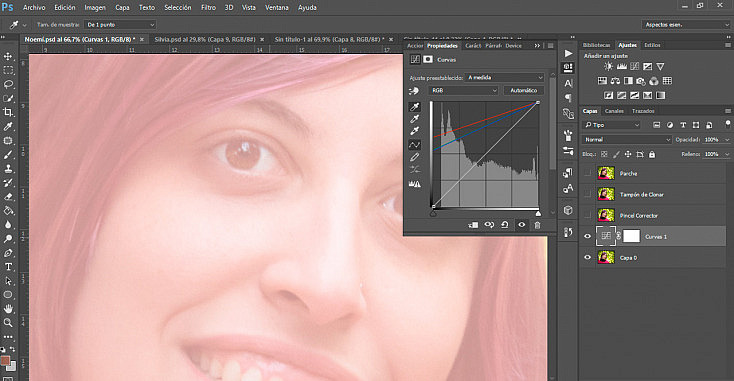Choose draw curve pencil icon
Screen dimensions: 734x381
point(414,157)
